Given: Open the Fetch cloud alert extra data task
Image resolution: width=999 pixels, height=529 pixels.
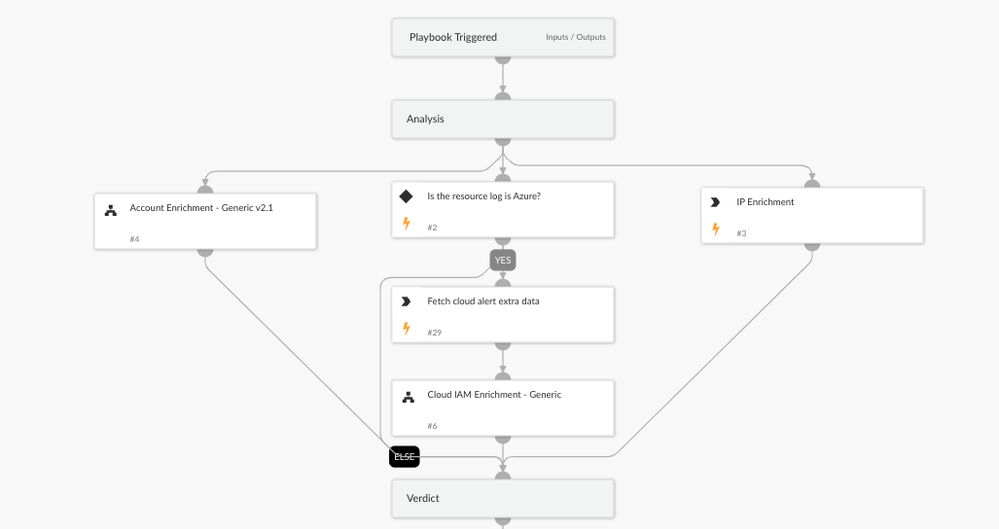Looking at the screenshot, I should (x=483, y=301).
